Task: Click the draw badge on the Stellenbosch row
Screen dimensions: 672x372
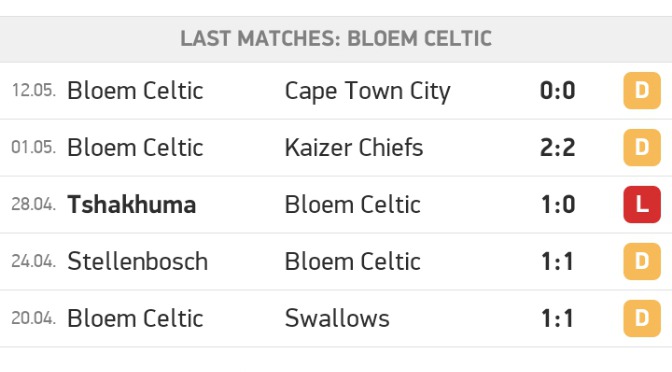Action: pyautogui.click(x=642, y=261)
